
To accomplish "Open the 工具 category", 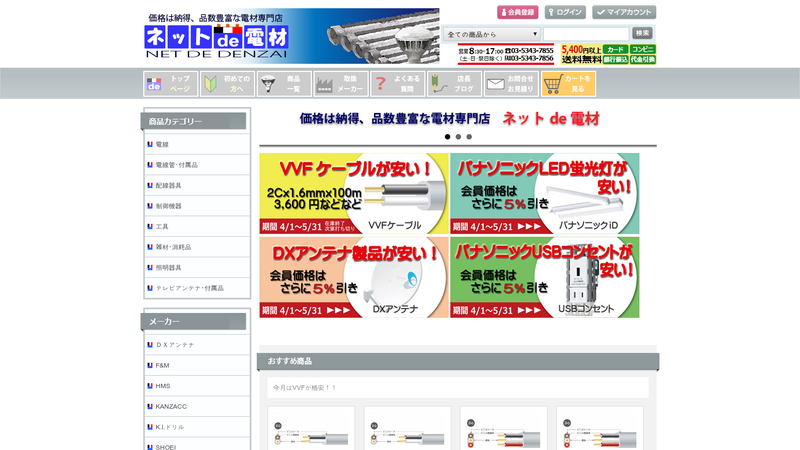I will coord(197,227).
